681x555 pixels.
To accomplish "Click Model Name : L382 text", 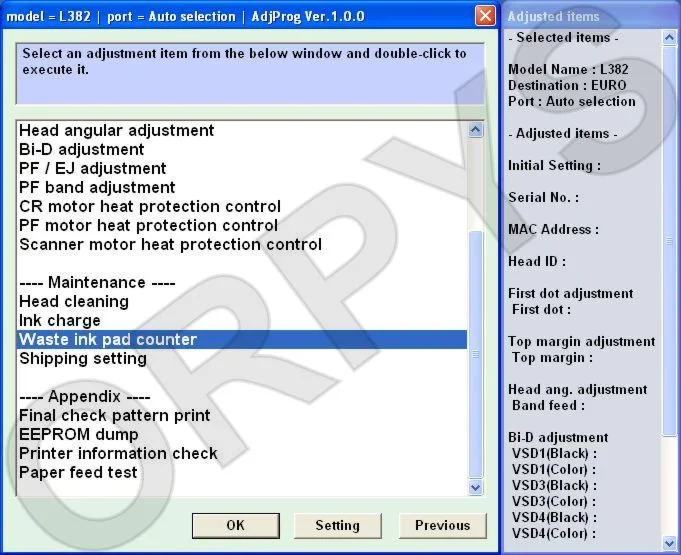I will coord(568,69).
